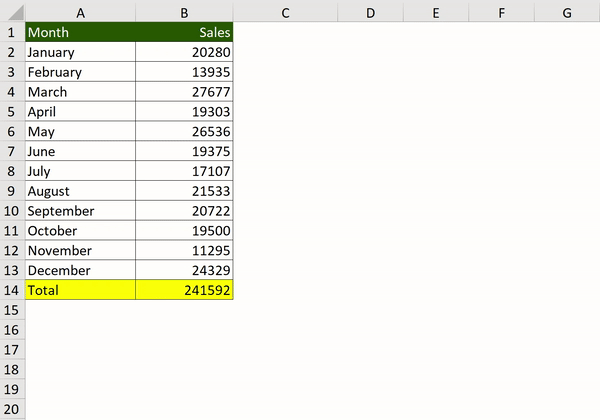Viewport: 600px width, 420px height.
Task: Click the Month header cell
Action: coord(80,32)
